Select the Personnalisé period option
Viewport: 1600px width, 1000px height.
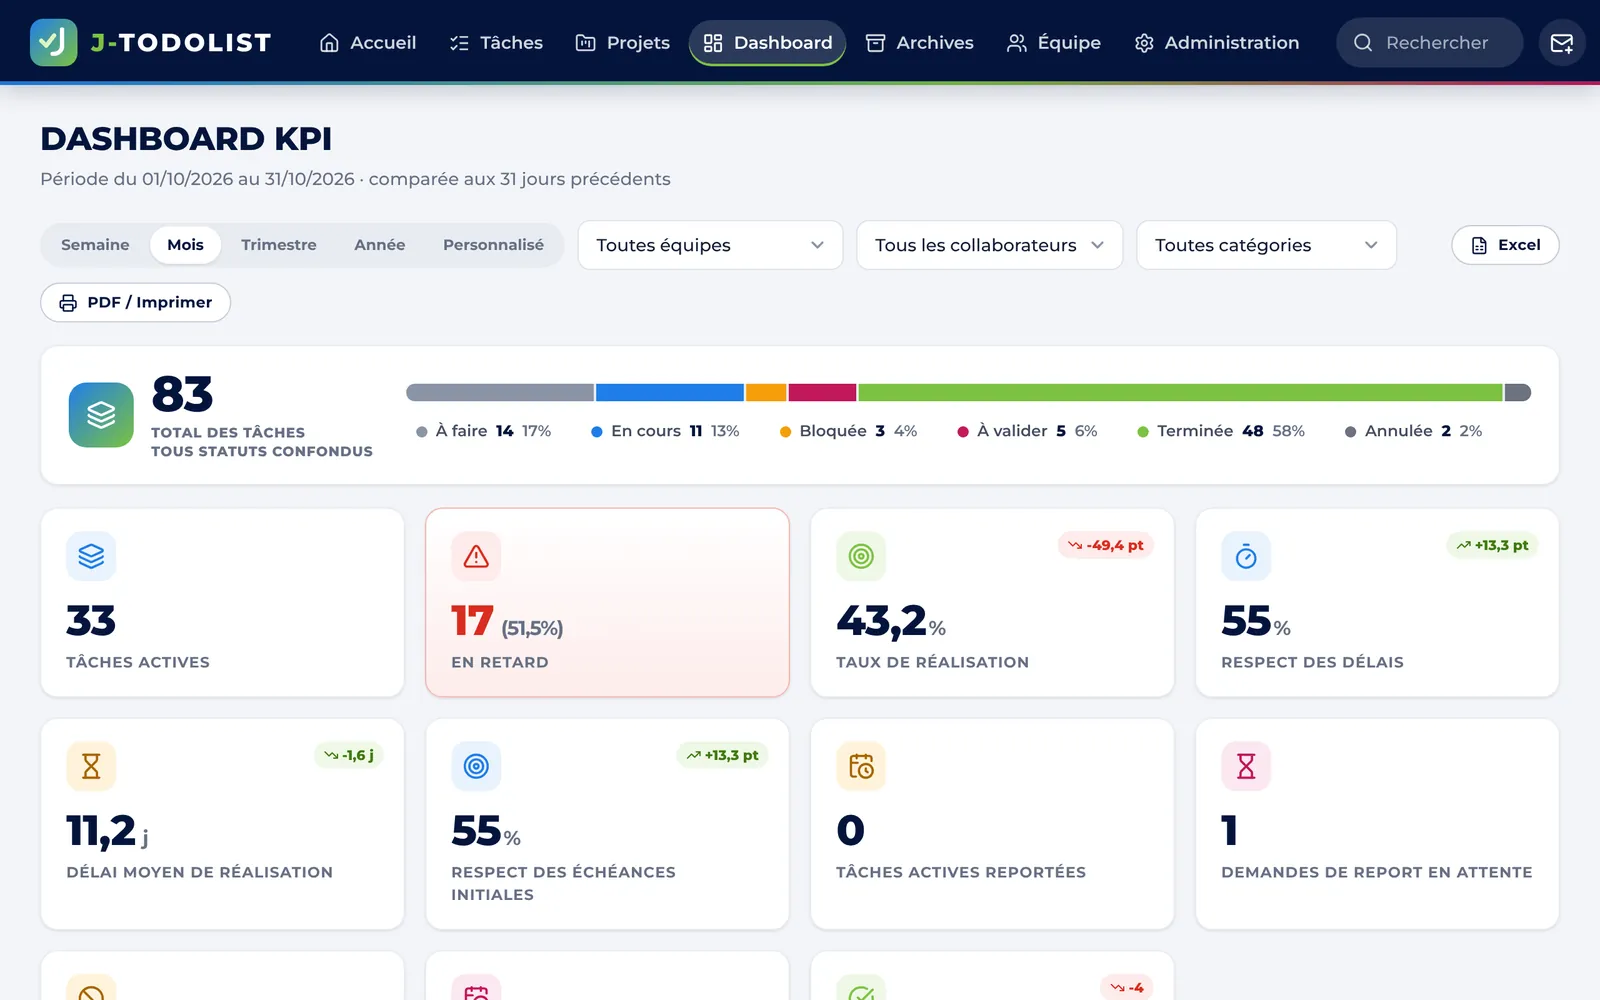coord(493,245)
